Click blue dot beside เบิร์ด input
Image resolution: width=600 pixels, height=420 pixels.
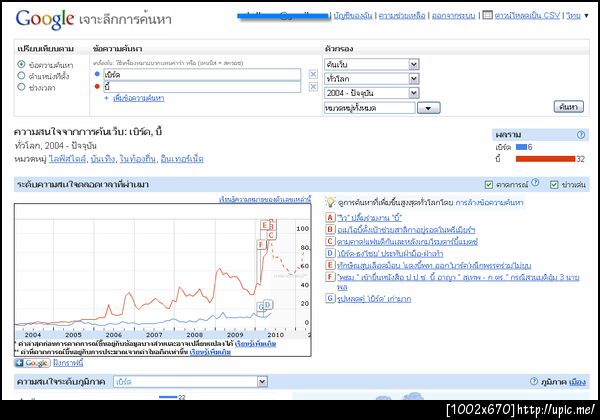pos(97,74)
